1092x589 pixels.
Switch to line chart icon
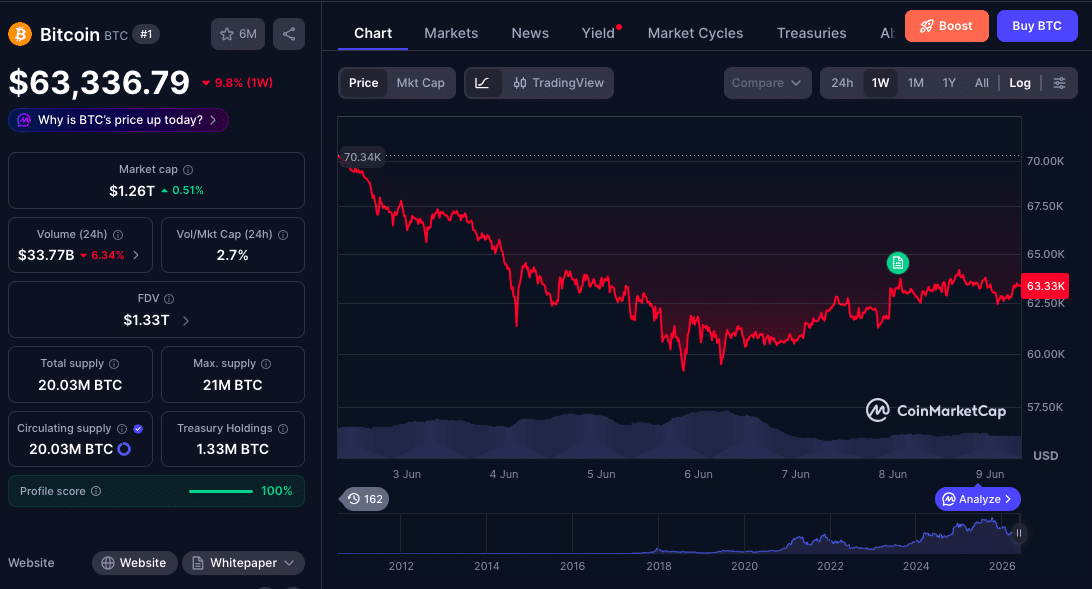[482, 83]
